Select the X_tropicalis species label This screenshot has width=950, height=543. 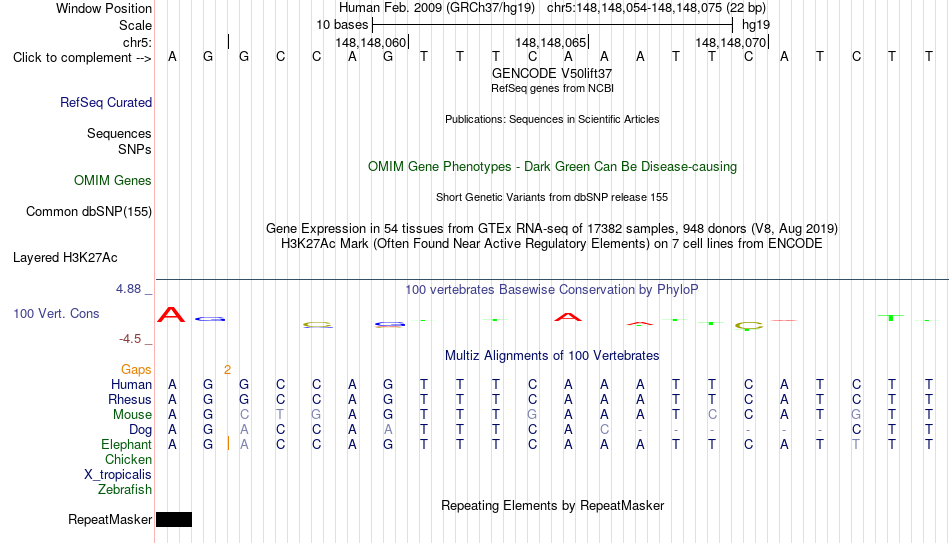tap(118, 475)
